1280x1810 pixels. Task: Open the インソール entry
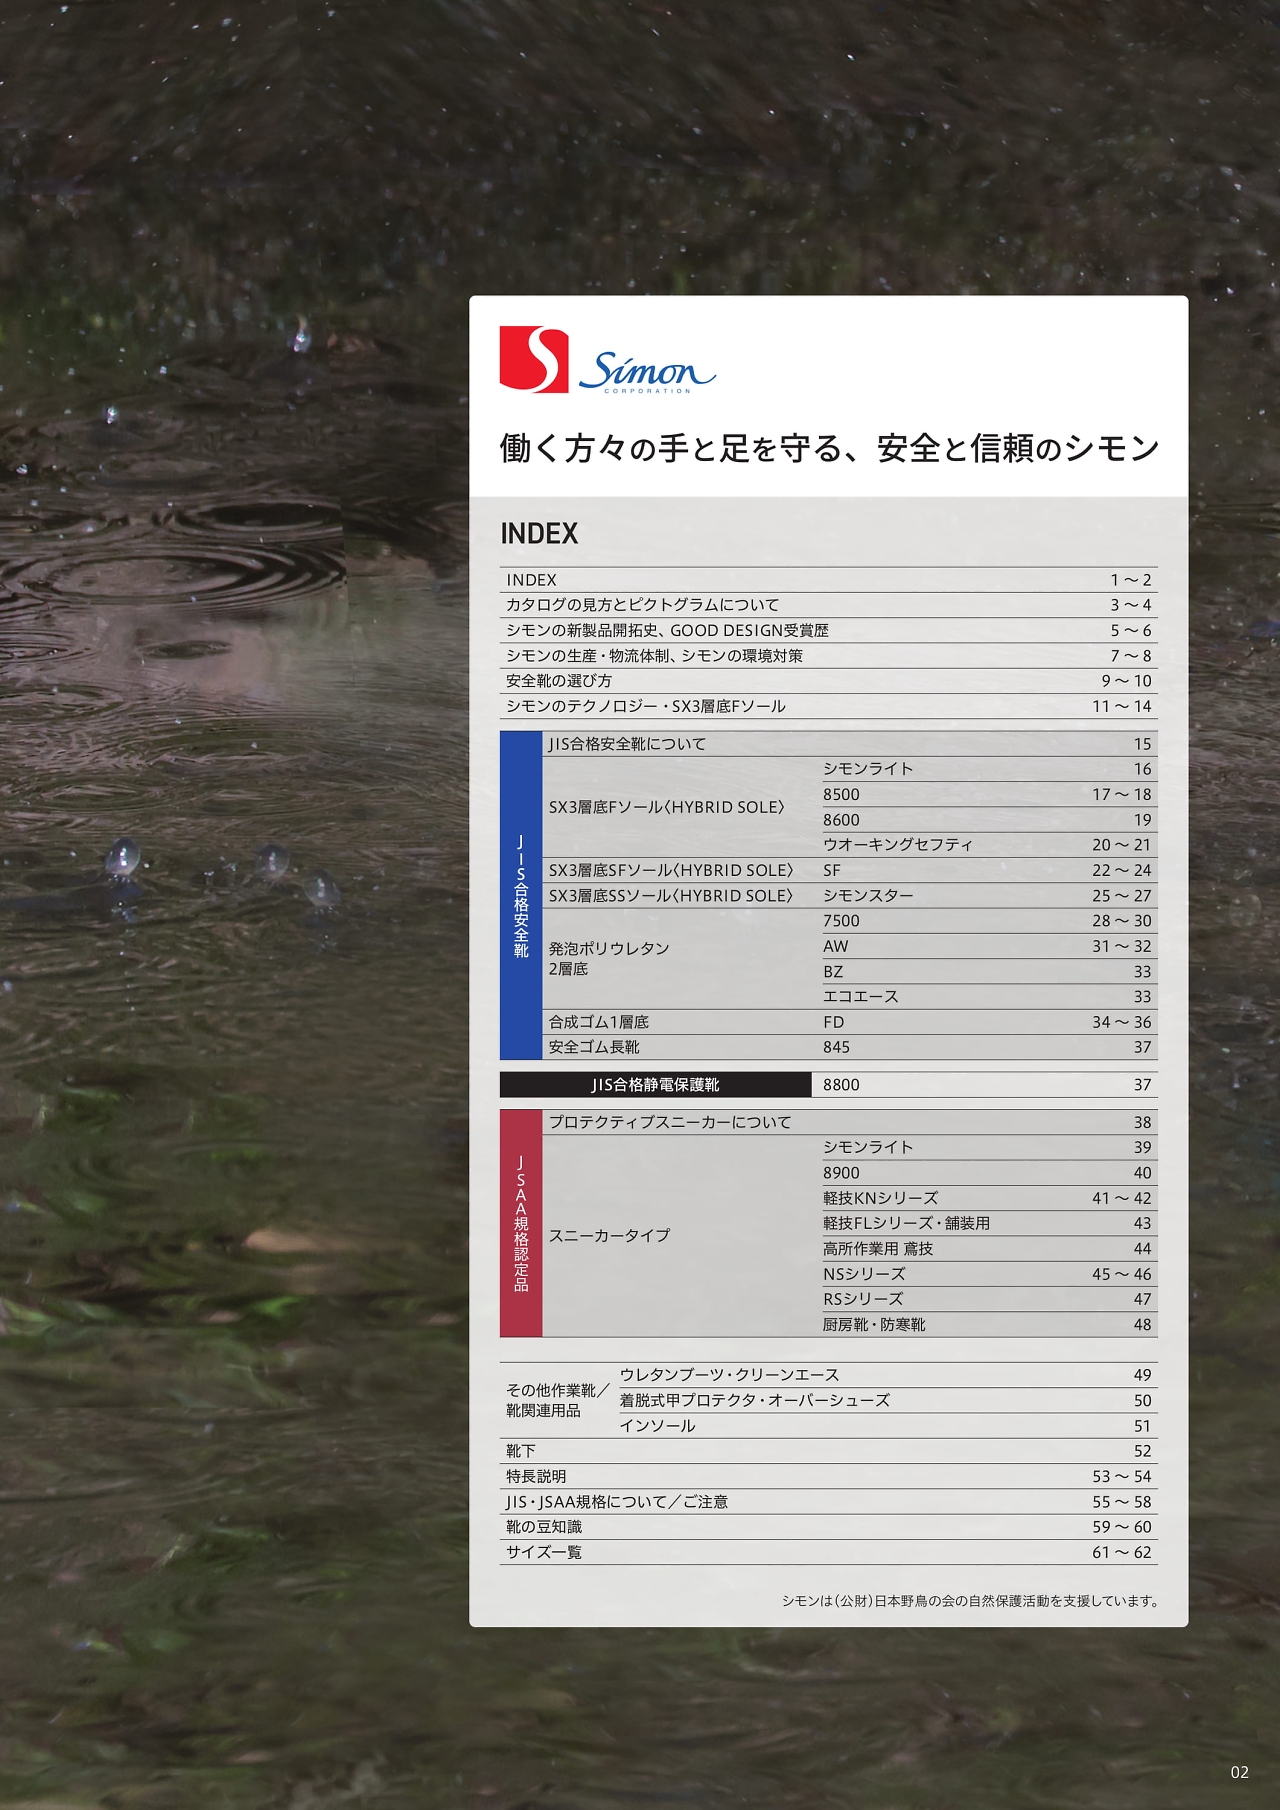[657, 1426]
